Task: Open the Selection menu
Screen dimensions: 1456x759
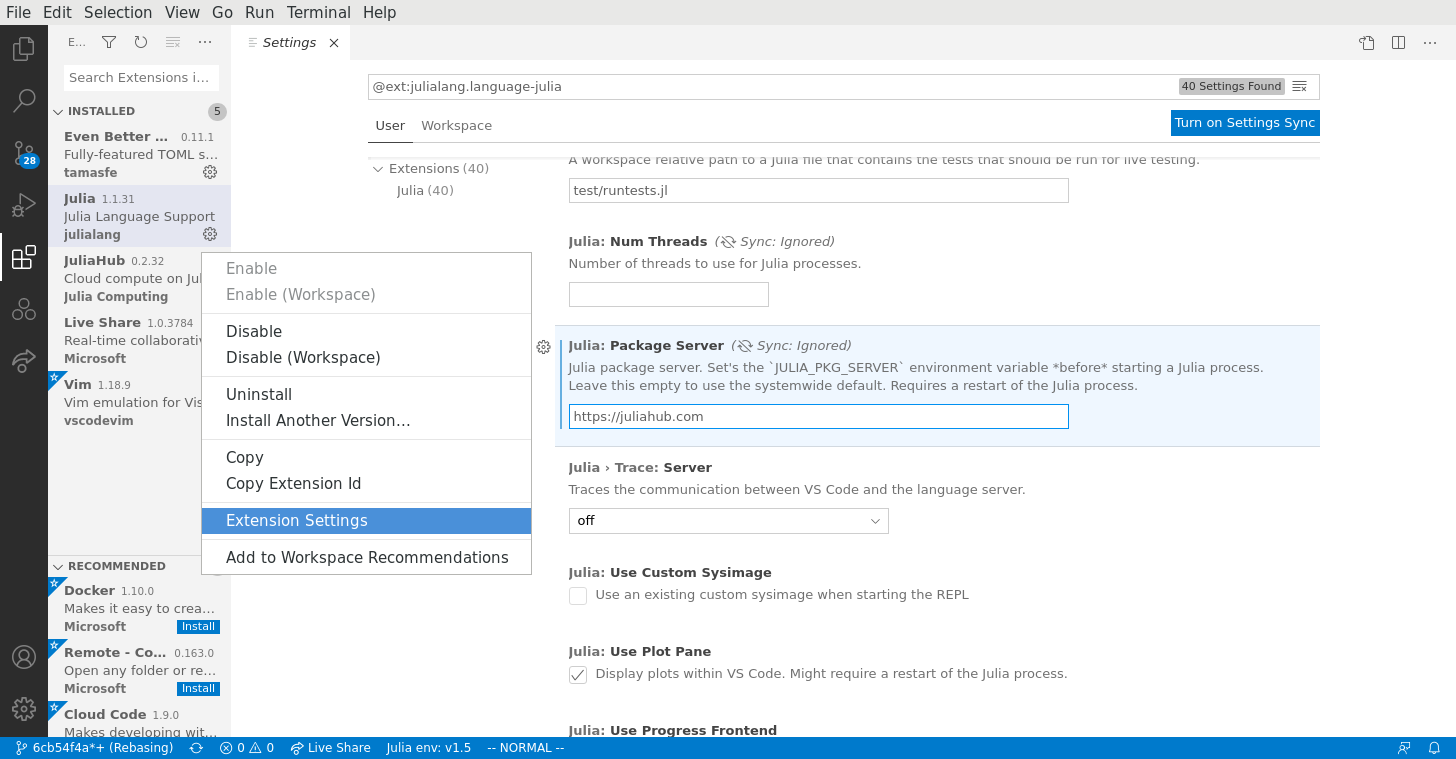Action: click(x=118, y=12)
